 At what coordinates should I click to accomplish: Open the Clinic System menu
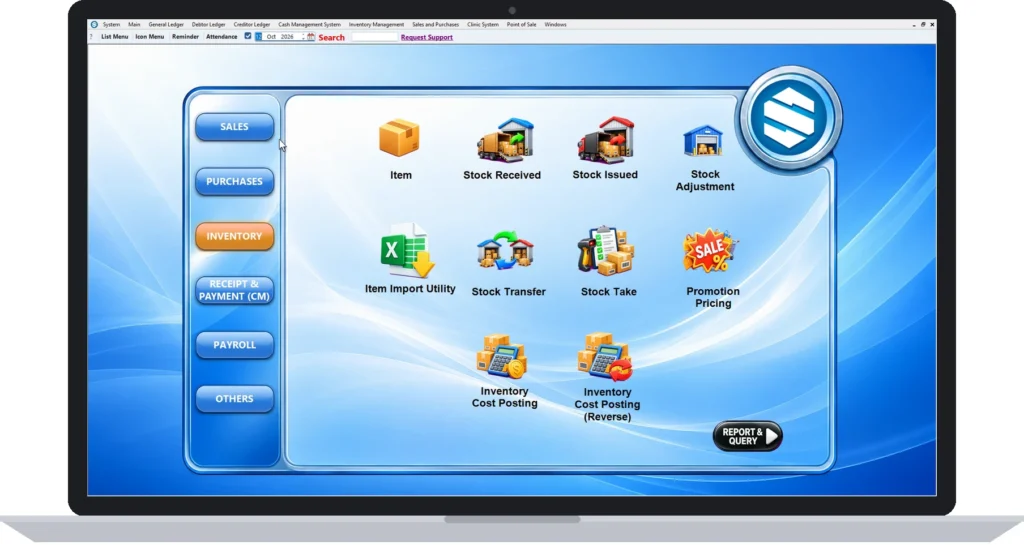(483, 25)
